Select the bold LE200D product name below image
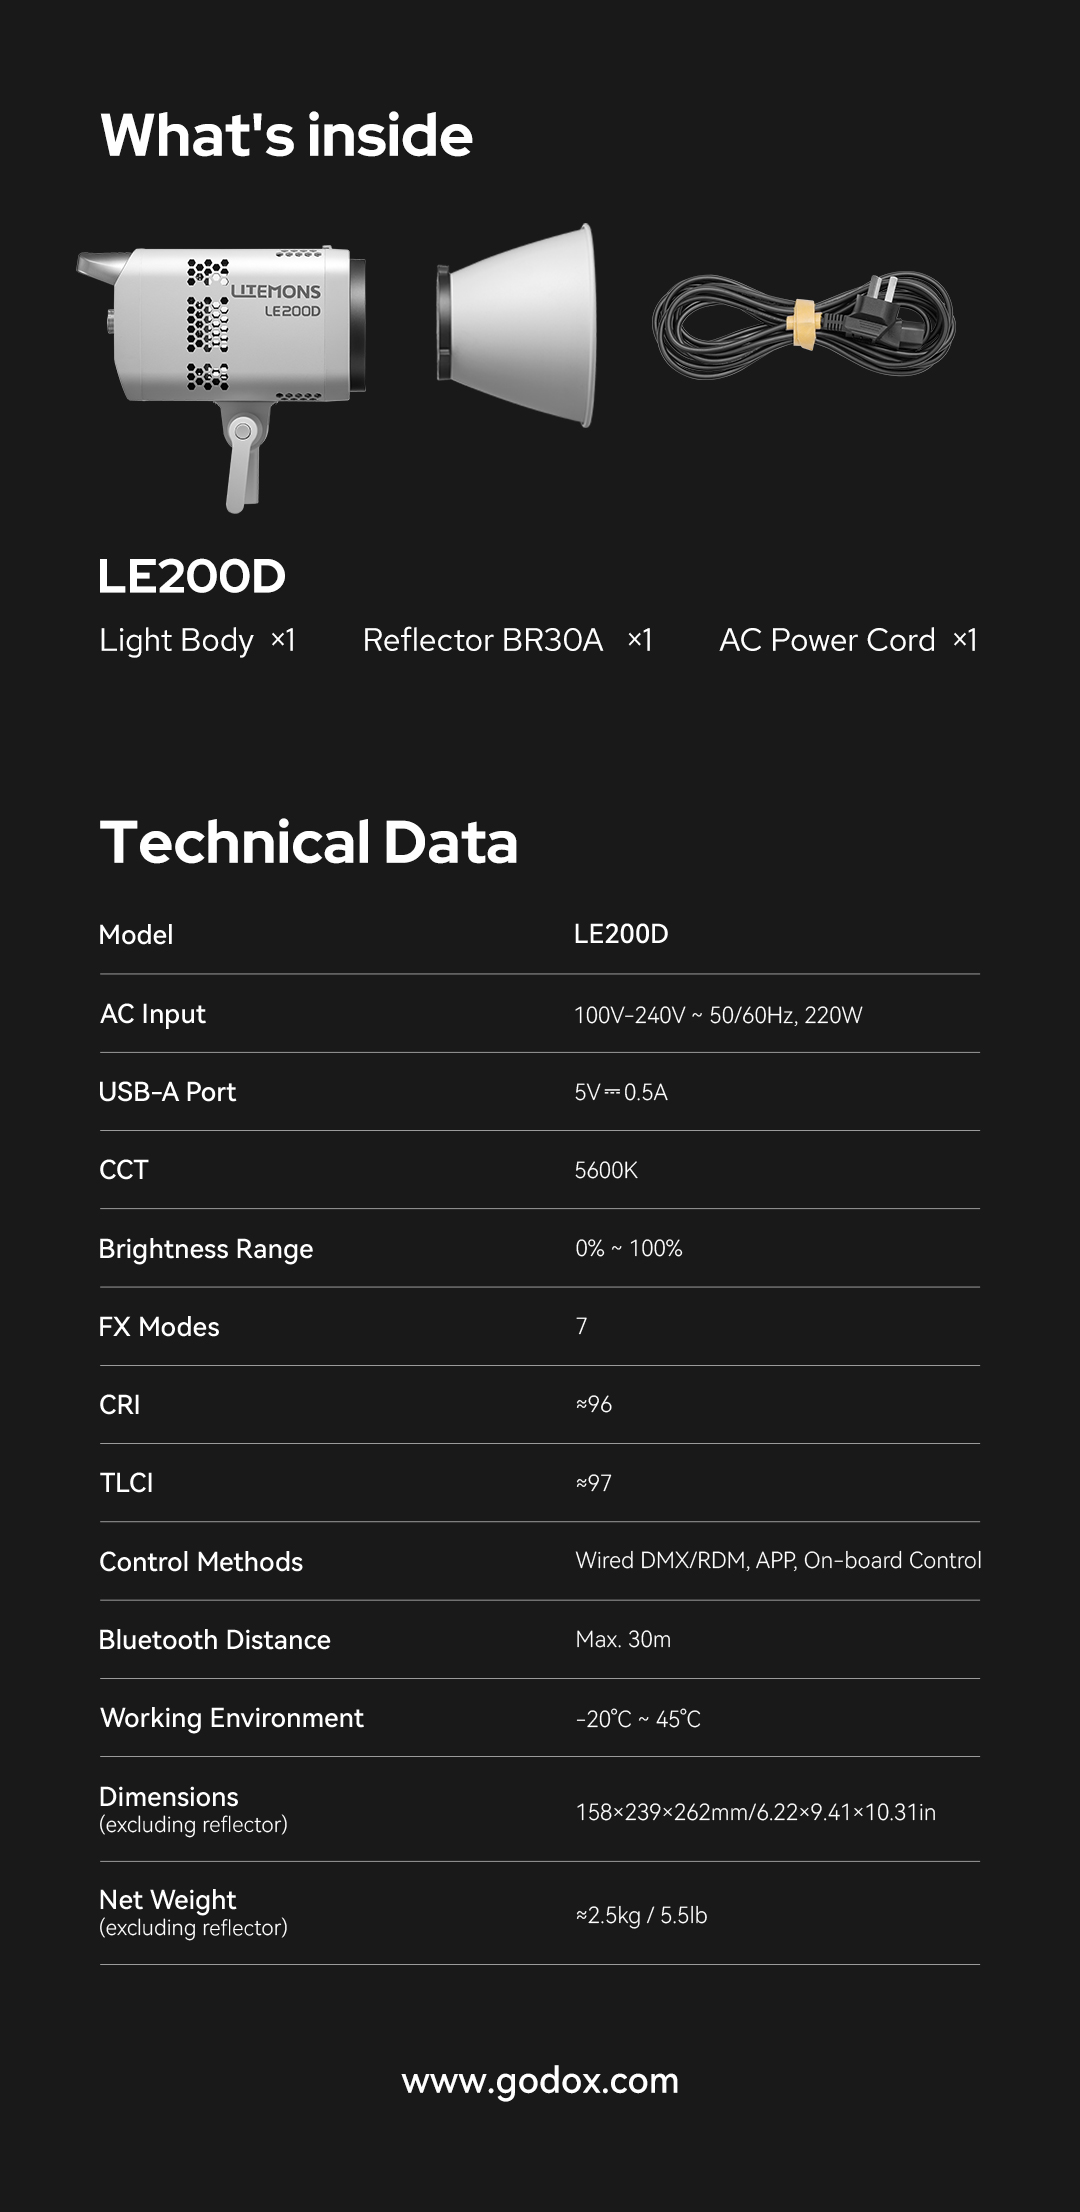The image size is (1080, 2212). 192,576
